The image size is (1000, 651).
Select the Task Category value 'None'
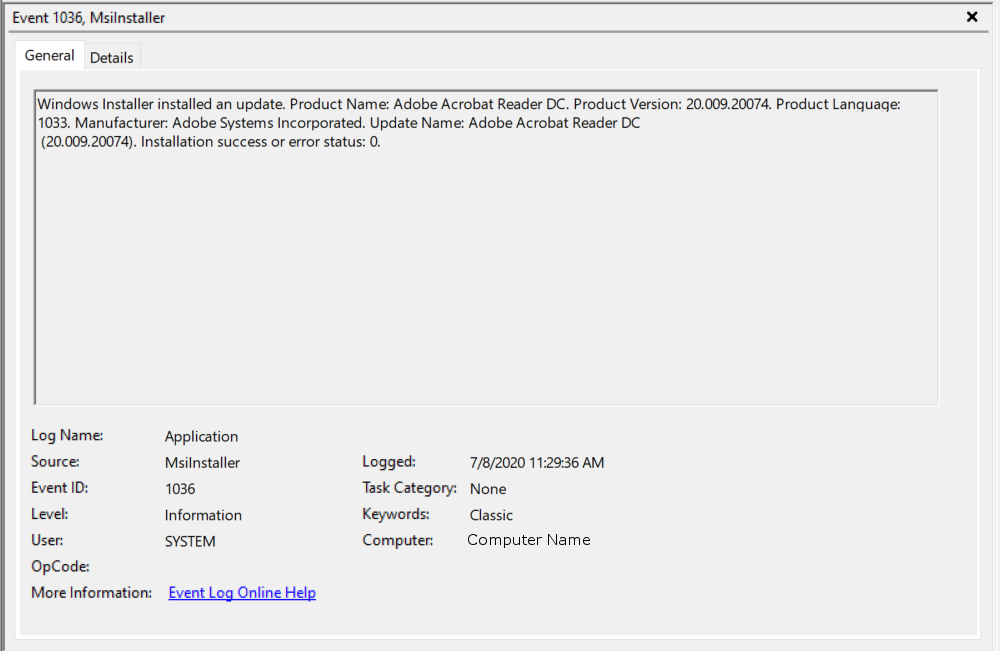[x=488, y=489]
